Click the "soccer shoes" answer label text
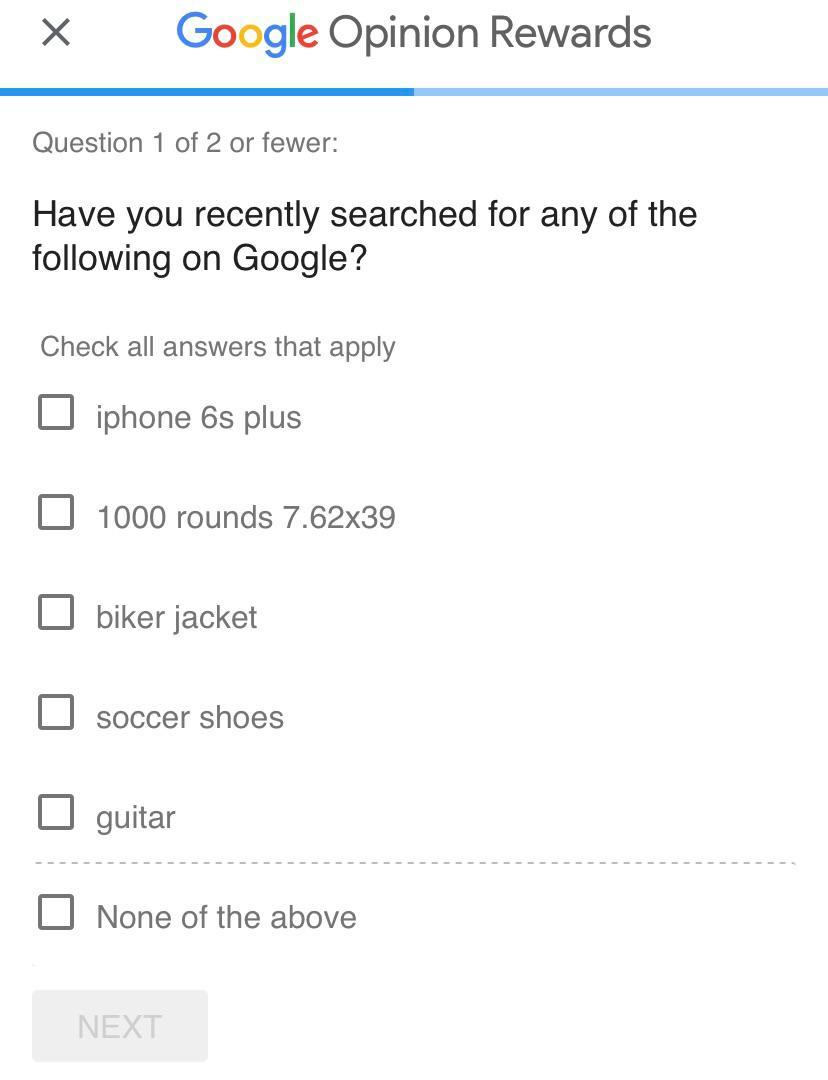The height and width of the screenshot is (1080, 828). pyautogui.click(x=189, y=717)
